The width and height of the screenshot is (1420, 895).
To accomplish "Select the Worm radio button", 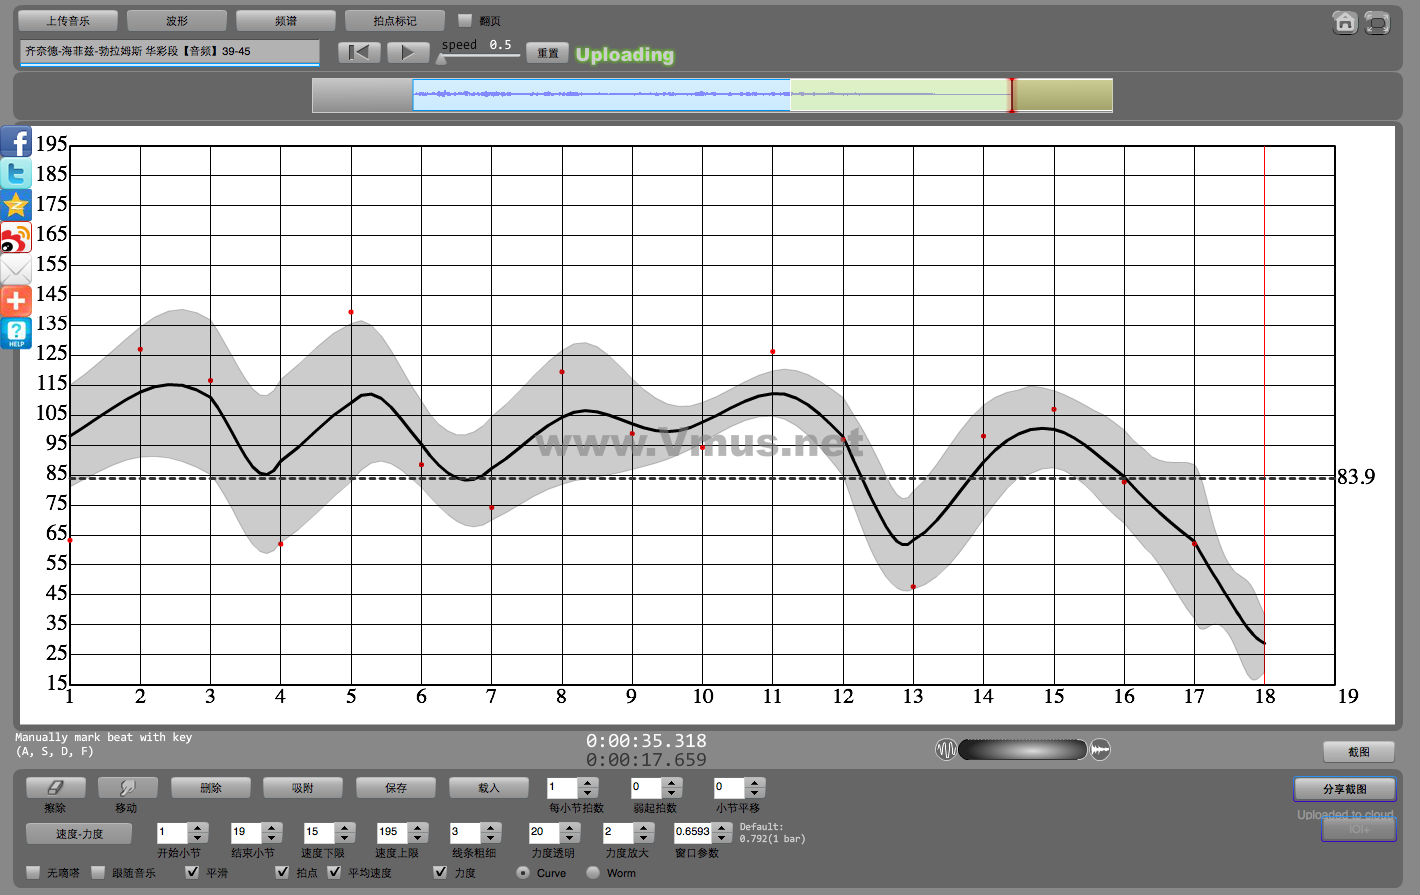I will (593, 872).
